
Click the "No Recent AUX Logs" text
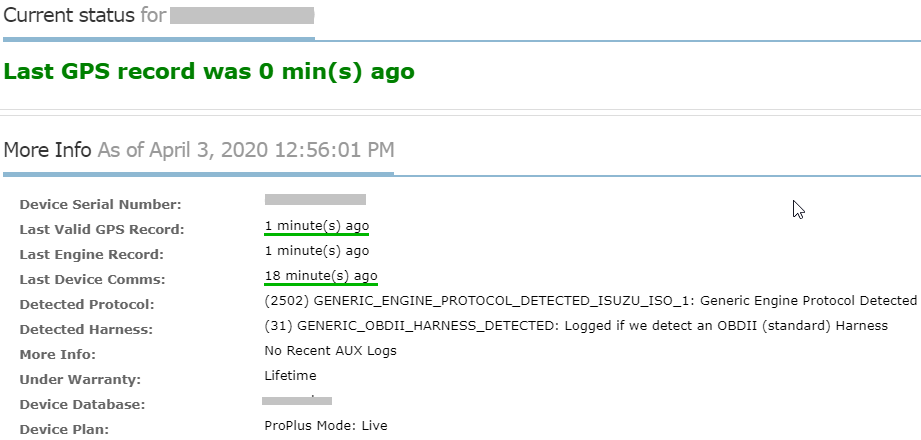[x=330, y=351]
